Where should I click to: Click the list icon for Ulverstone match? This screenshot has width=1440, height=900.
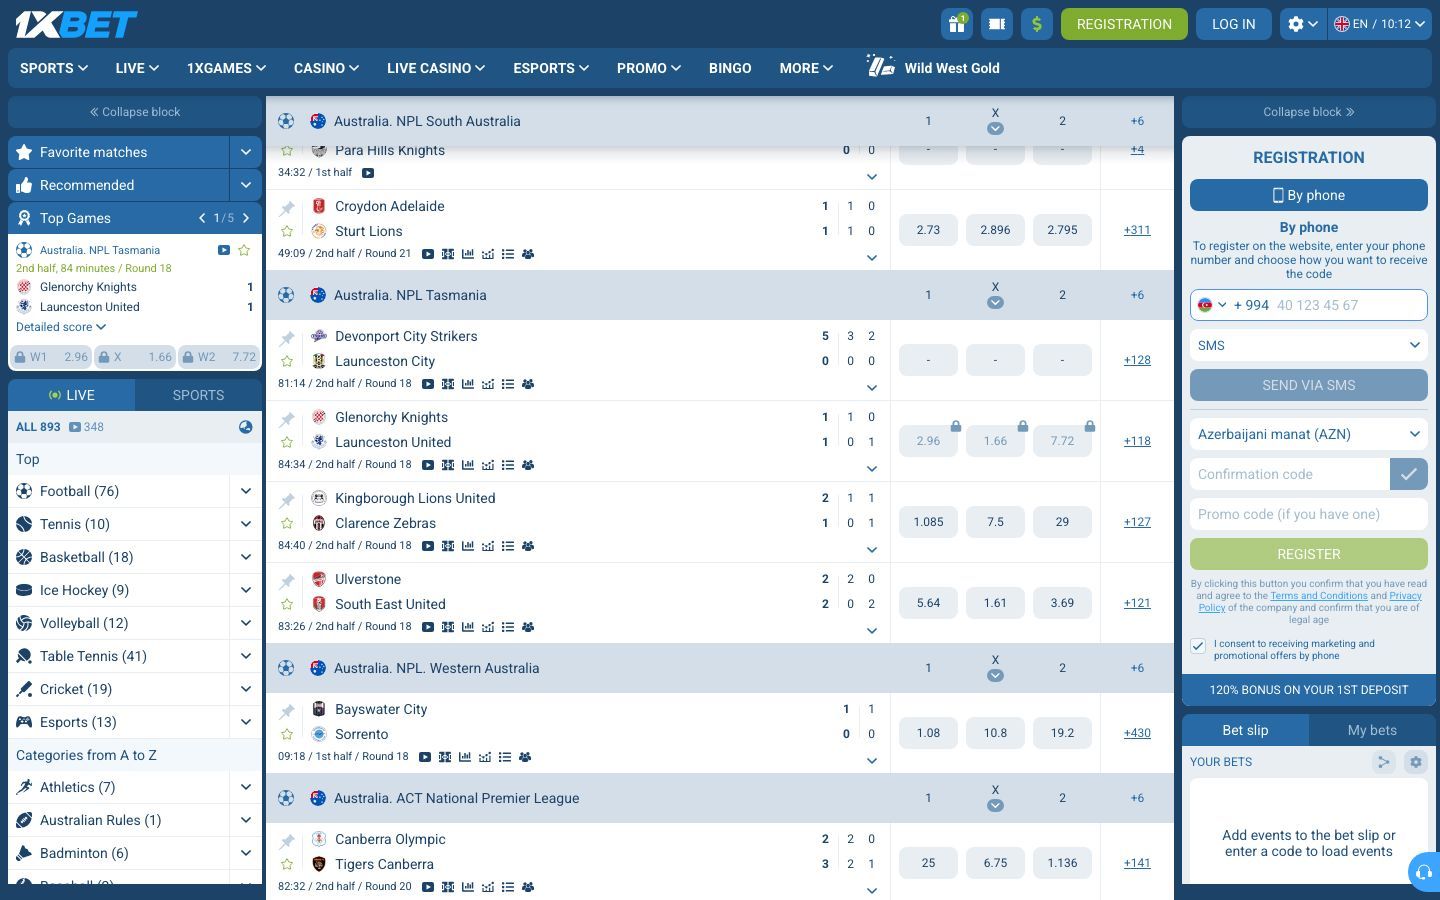point(508,627)
